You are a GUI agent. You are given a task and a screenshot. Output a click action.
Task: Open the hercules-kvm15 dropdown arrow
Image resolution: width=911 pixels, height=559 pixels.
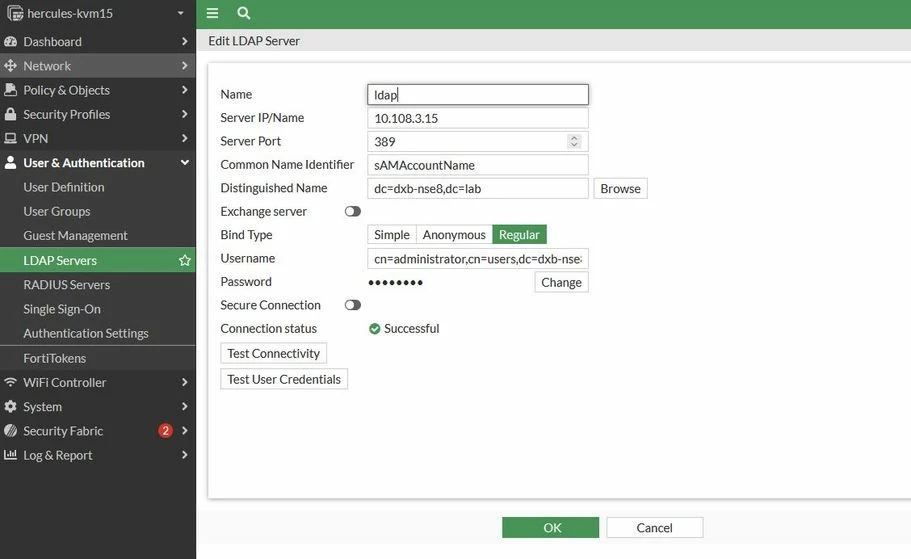[181, 13]
